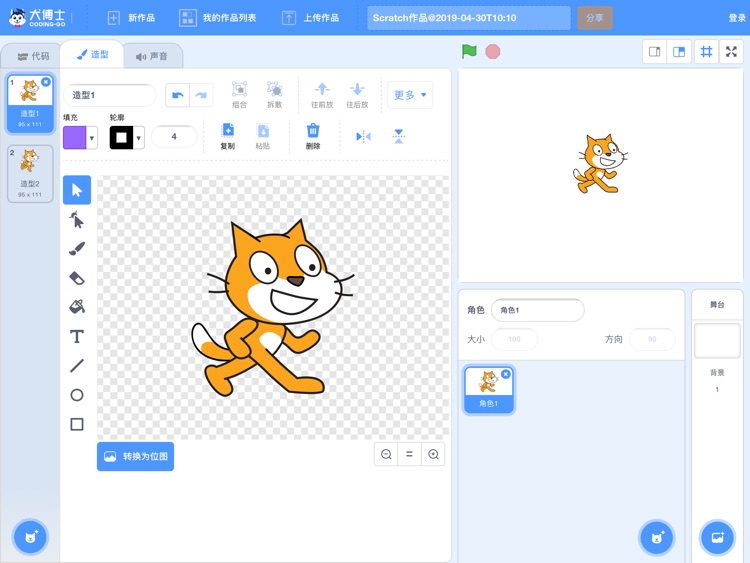750x563 pixels.
Task: Open the Sounds (声音) tab
Action: pos(152,56)
